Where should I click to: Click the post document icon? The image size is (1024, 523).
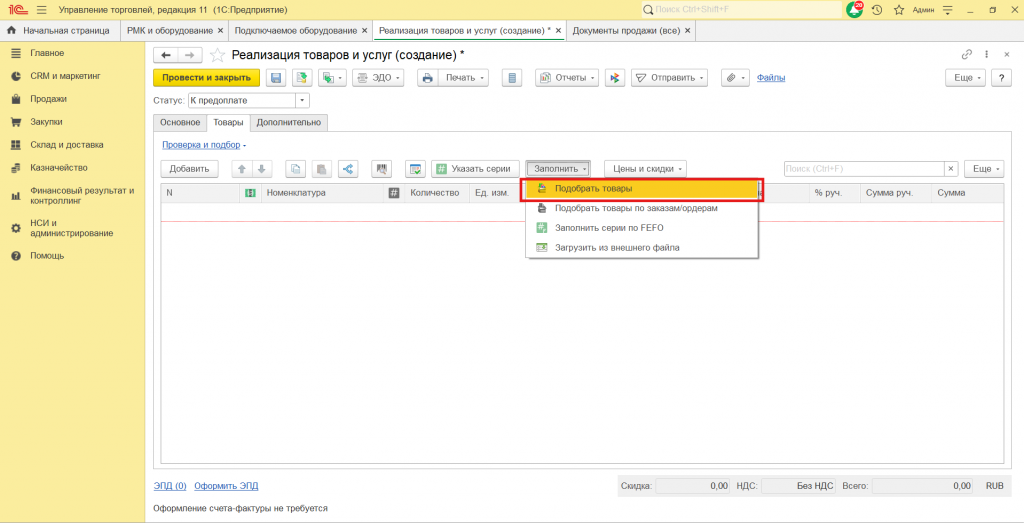point(301,78)
